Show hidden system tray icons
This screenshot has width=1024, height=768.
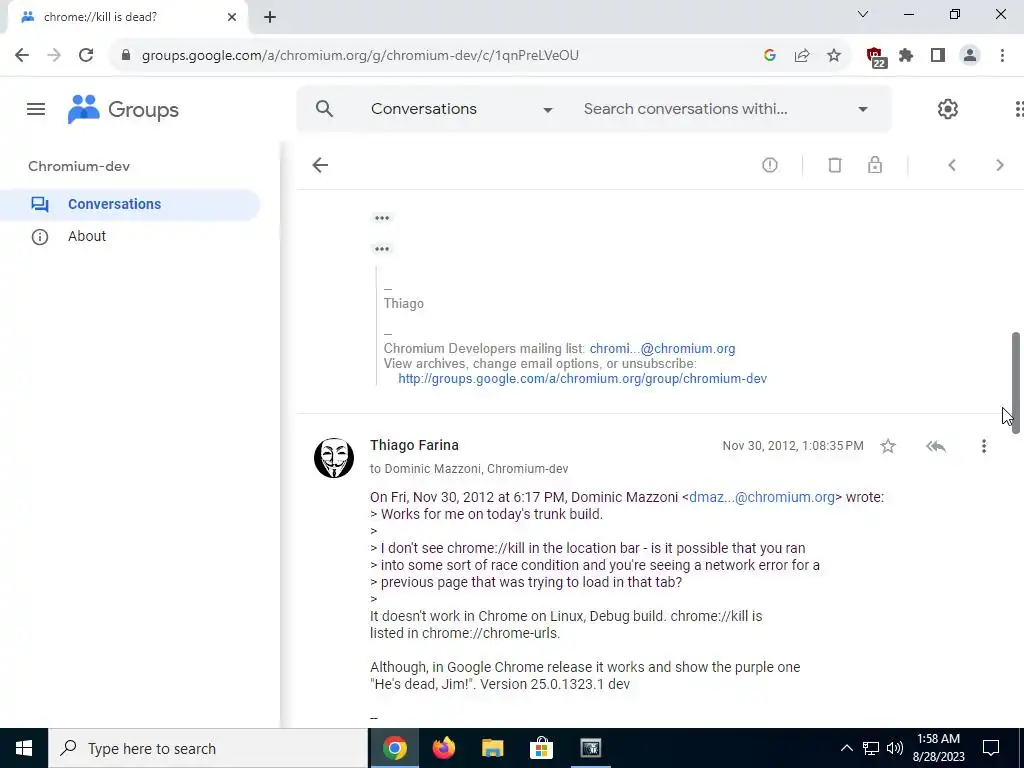(846, 748)
